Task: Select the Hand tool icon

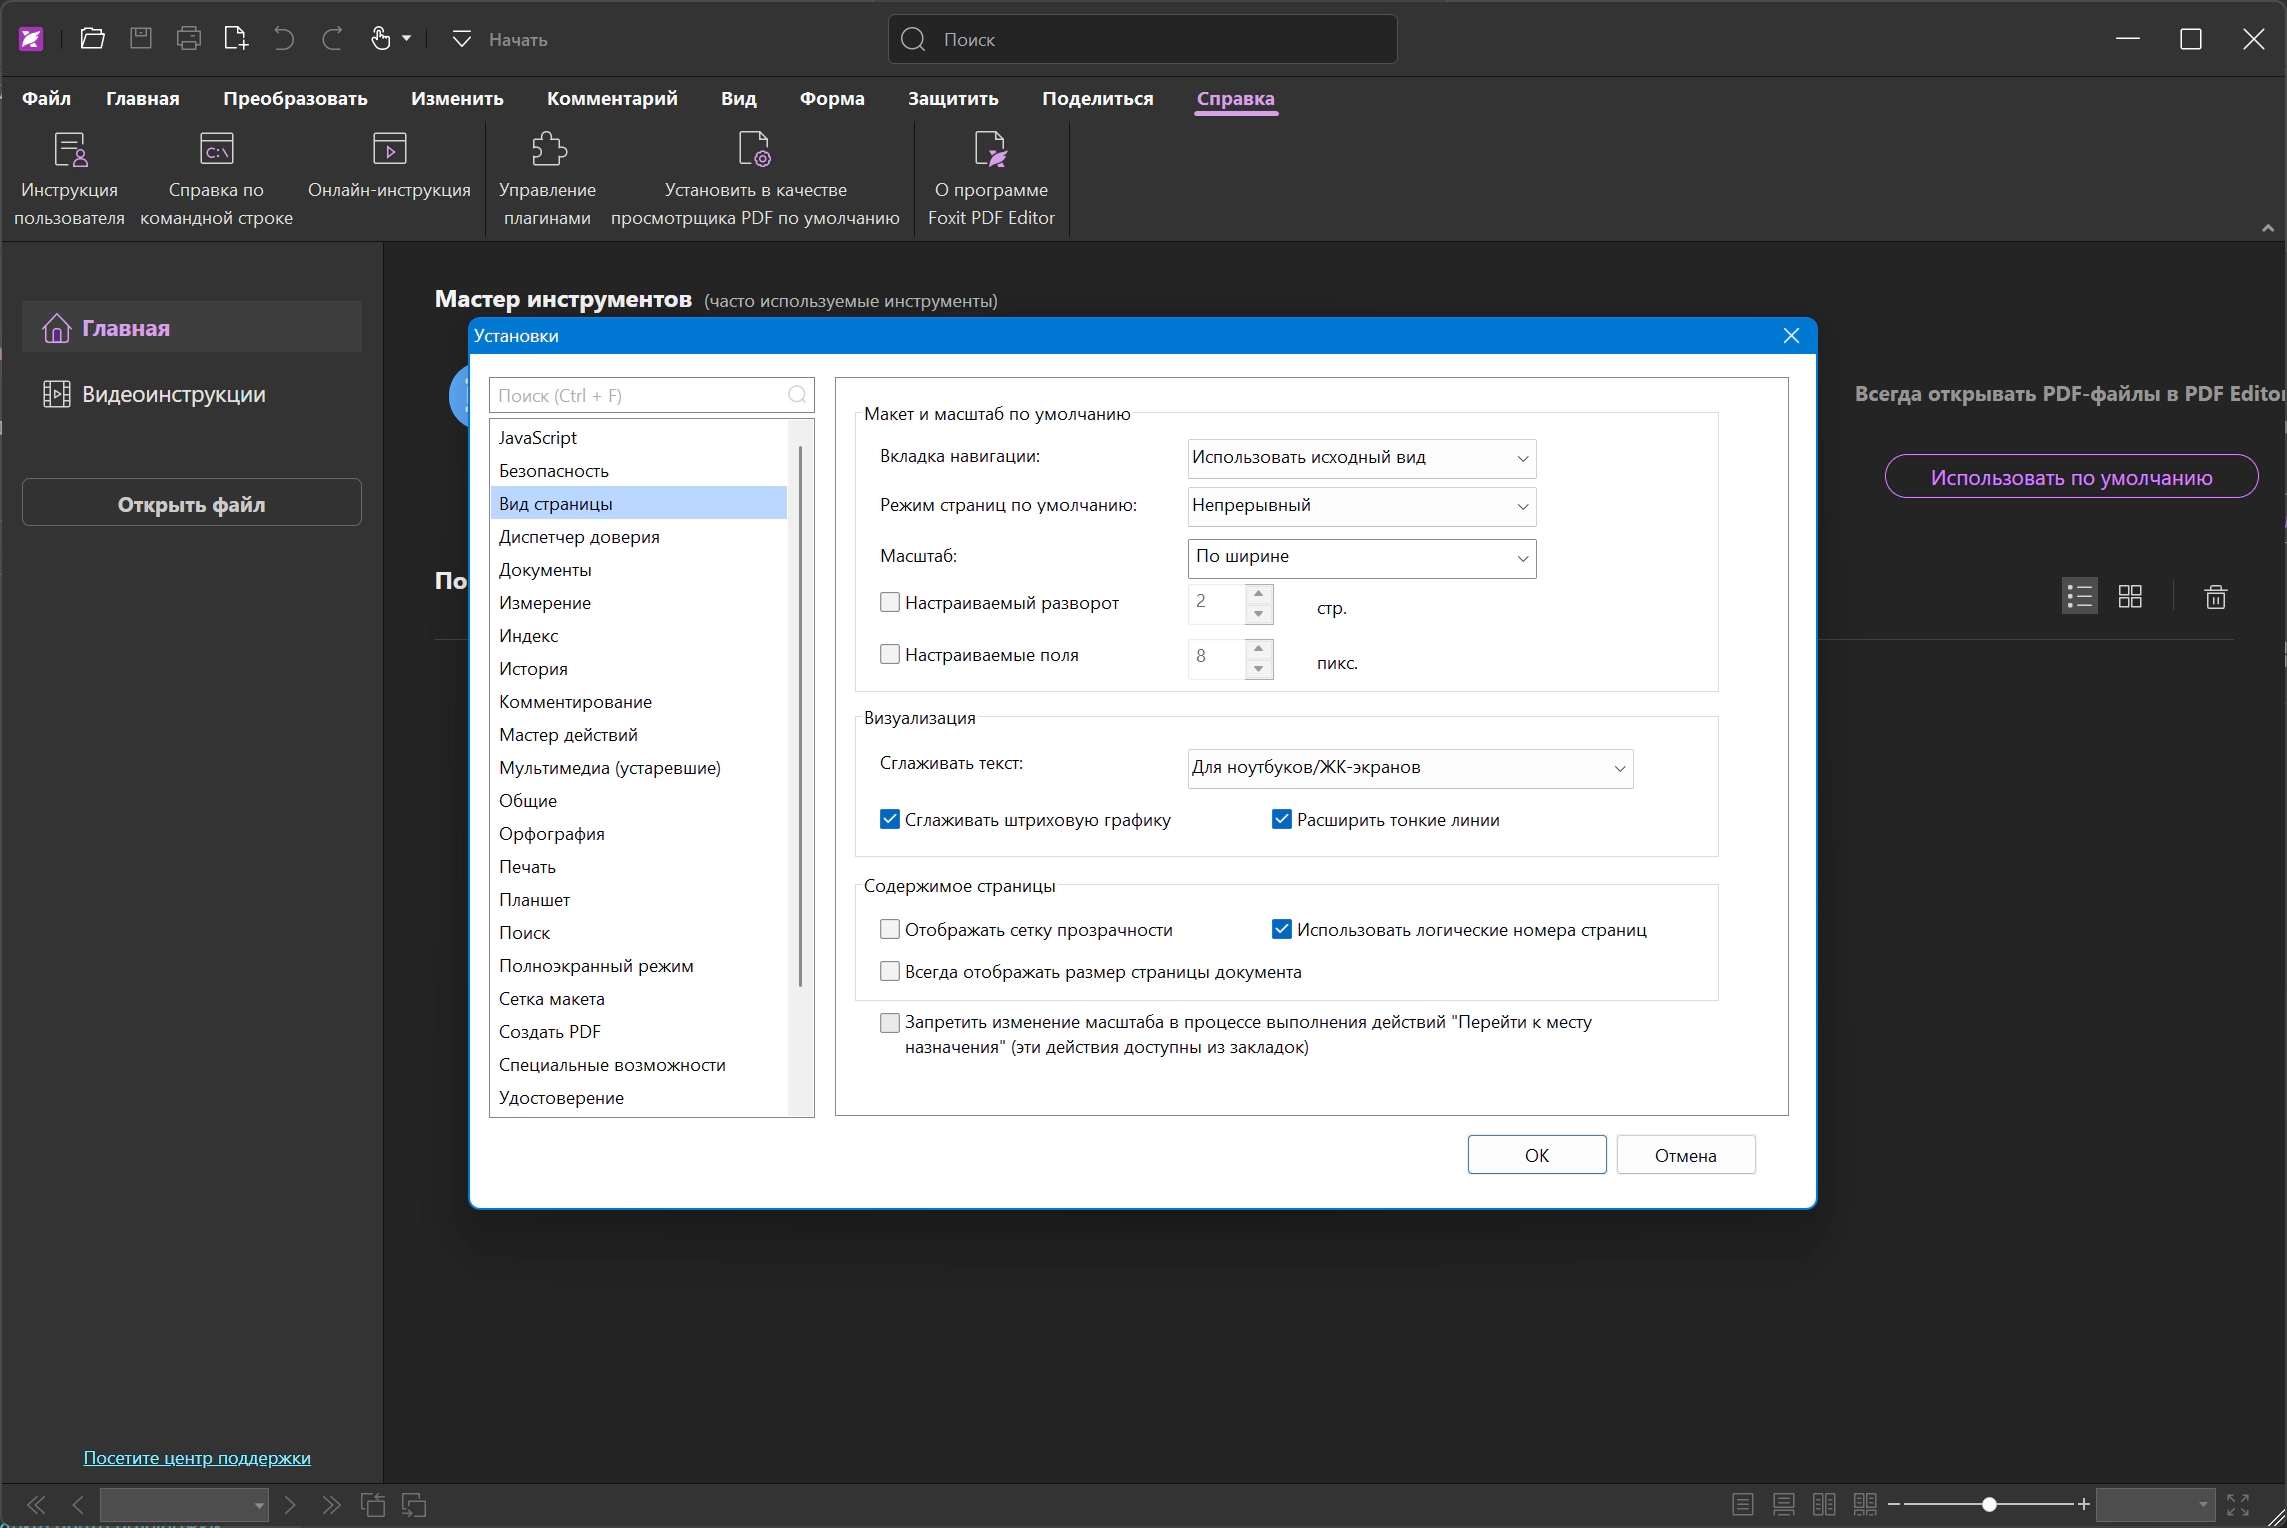Action: coord(380,39)
